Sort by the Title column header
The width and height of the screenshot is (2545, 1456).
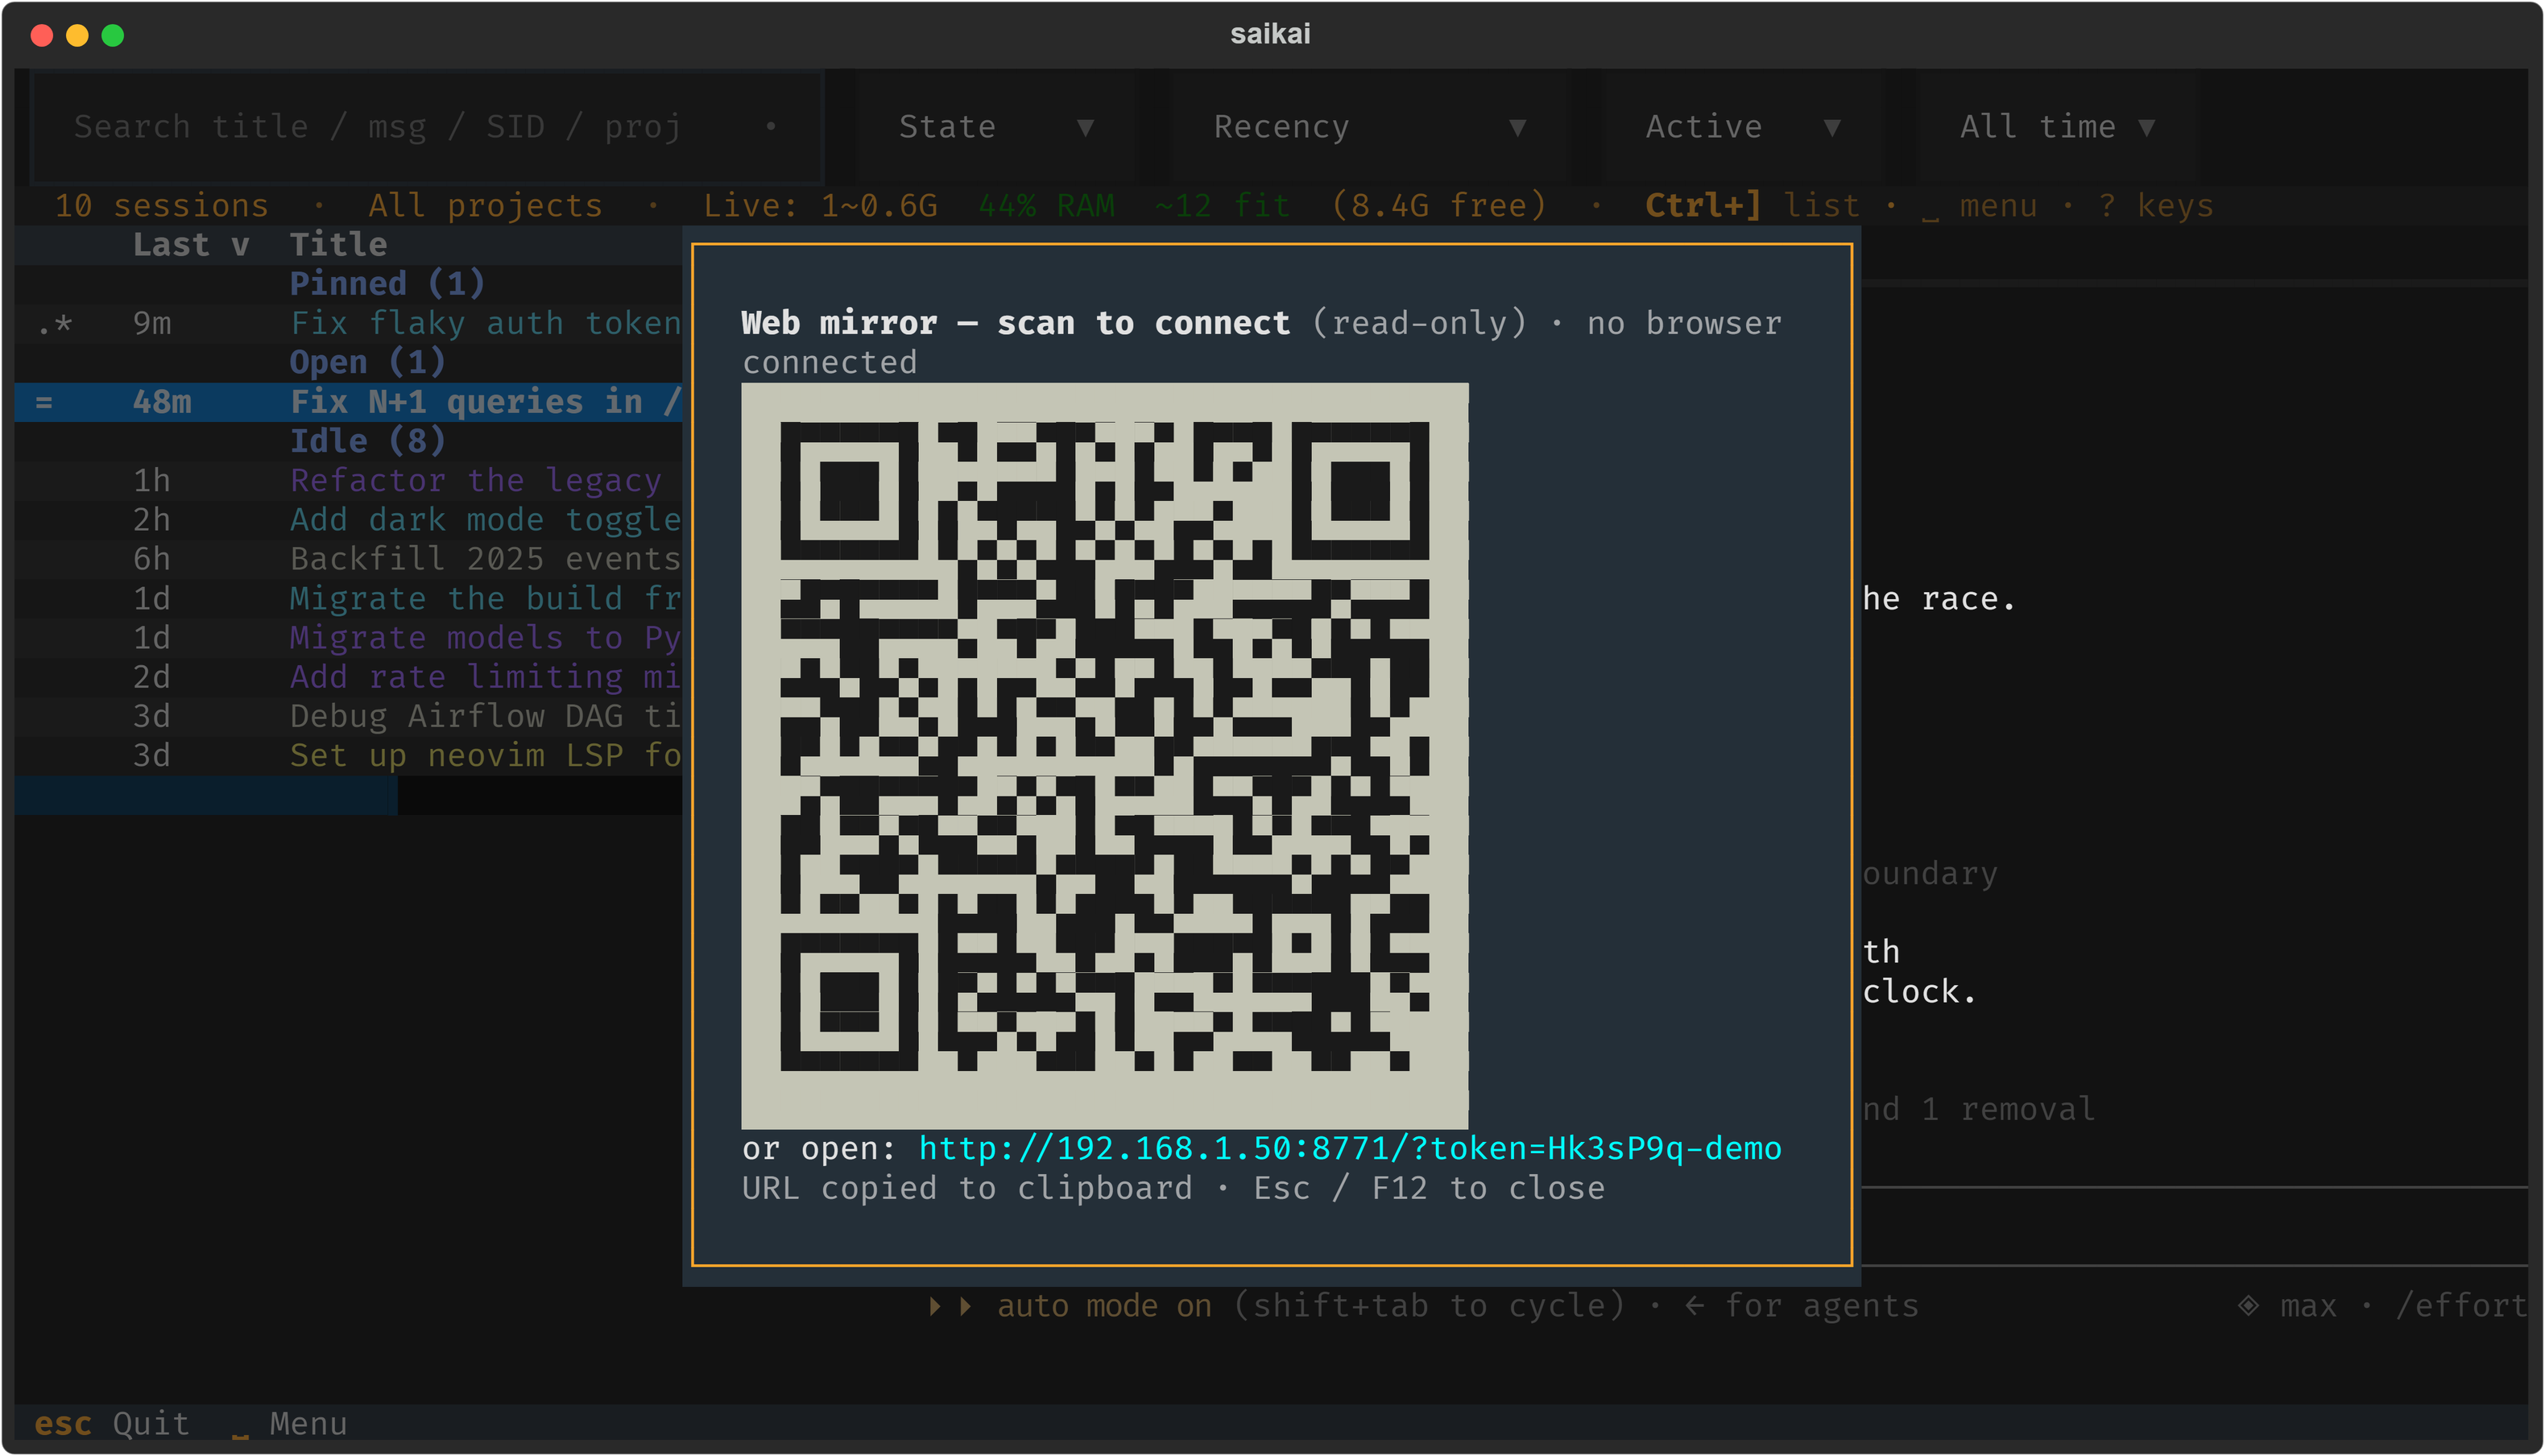tap(338, 245)
